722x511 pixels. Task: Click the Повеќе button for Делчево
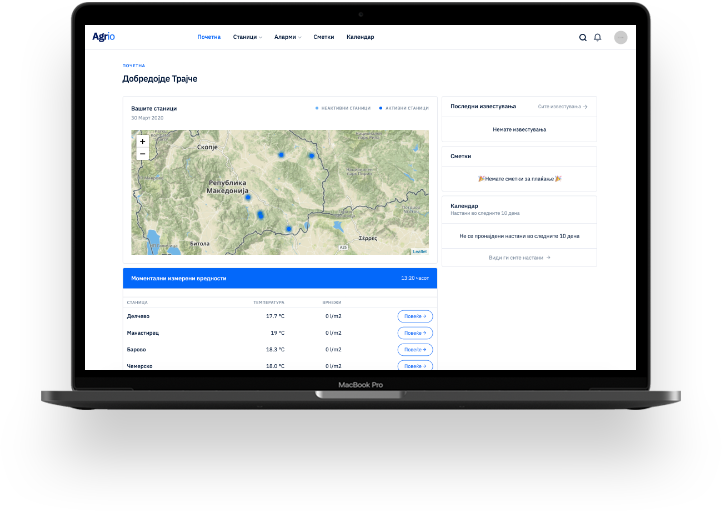415,316
